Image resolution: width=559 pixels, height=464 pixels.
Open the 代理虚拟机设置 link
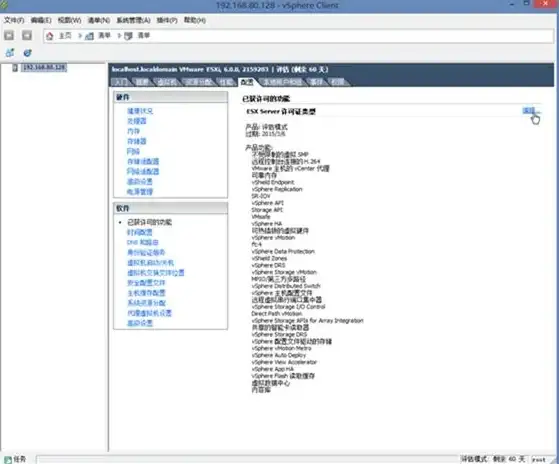[x=149, y=313]
